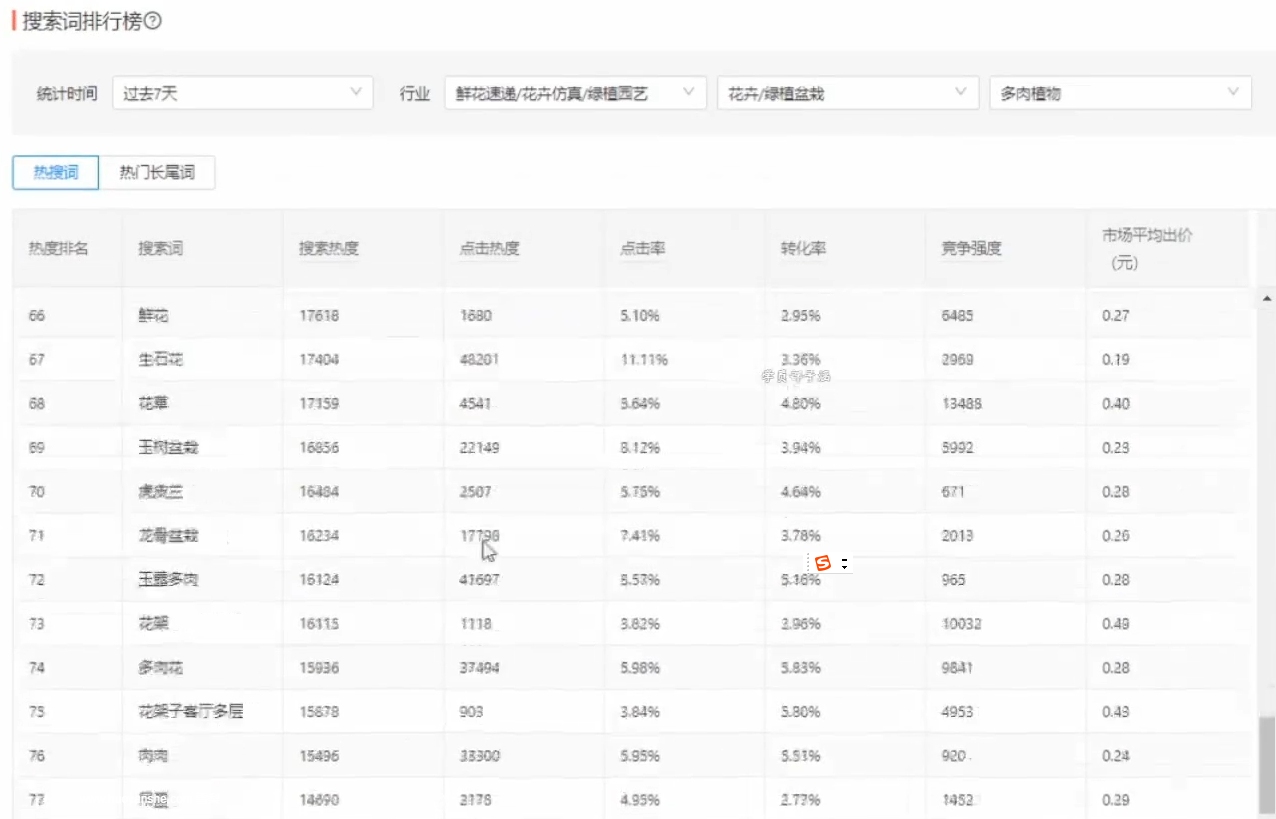This screenshot has width=1276, height=819.
Task: Click the dropdown arrow on 过去7天 selector
Action: coord(355,92)
